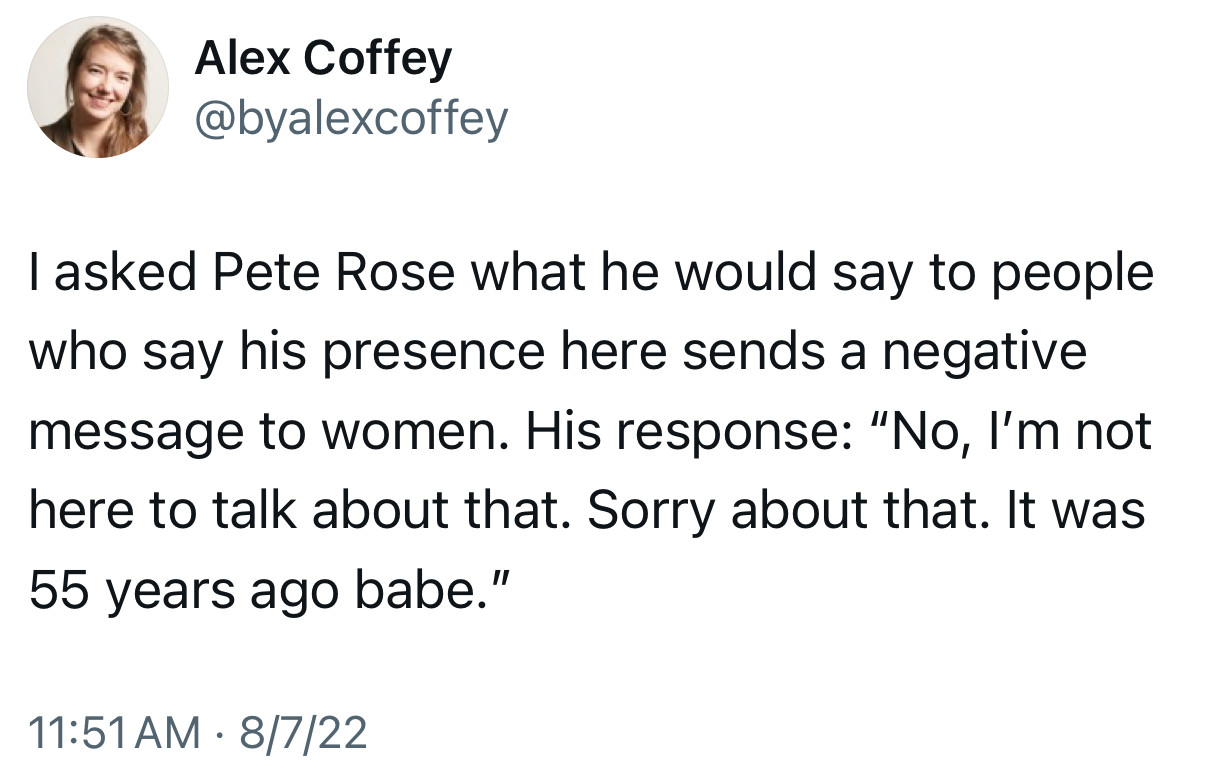Open the @byalexcoffey handle link
1206x778 pixels.
351,119
